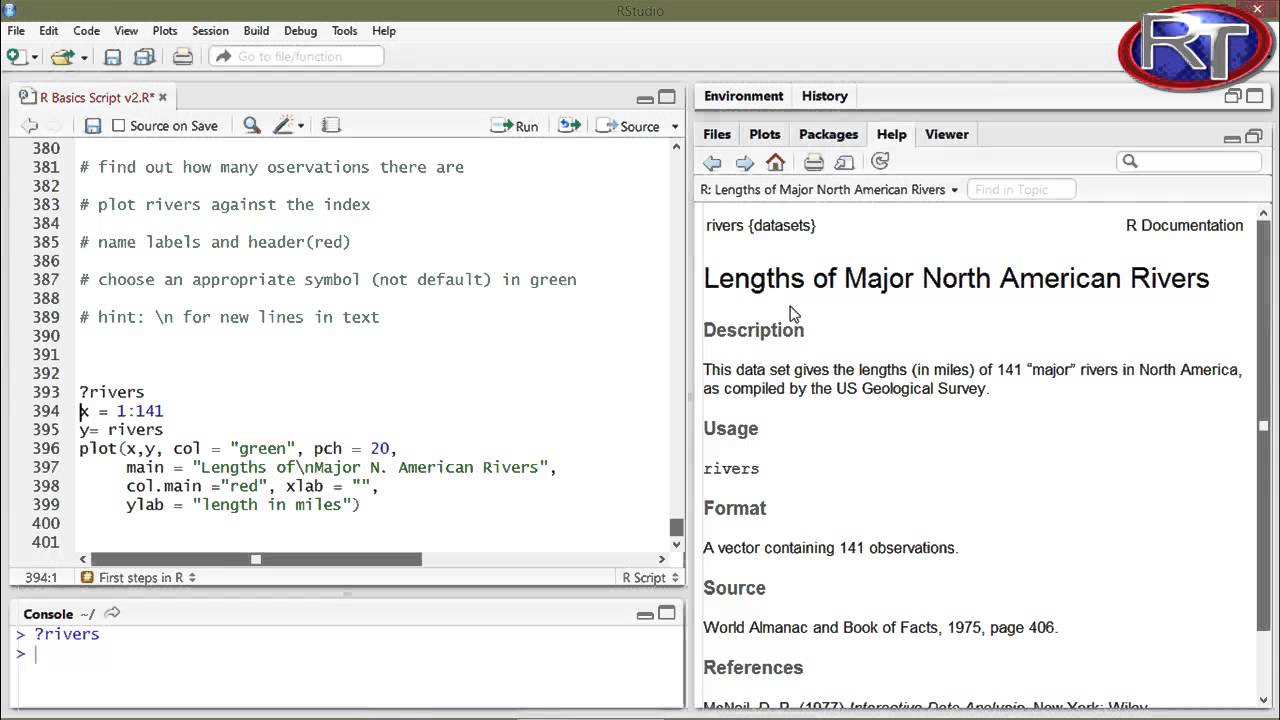Go back to previous help topic

tap(712, 162)
